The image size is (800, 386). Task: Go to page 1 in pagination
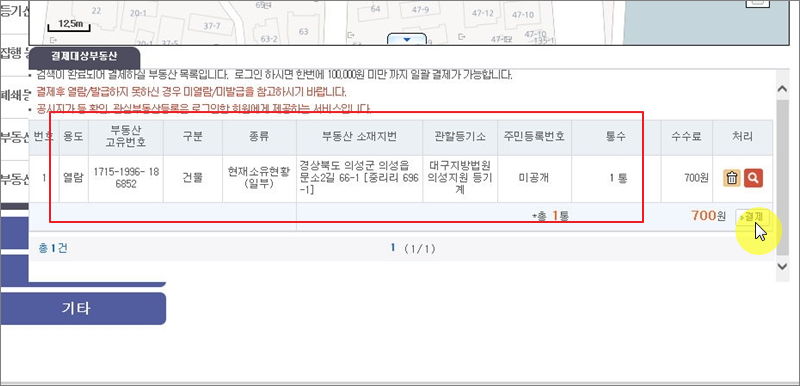coord(393,248)
